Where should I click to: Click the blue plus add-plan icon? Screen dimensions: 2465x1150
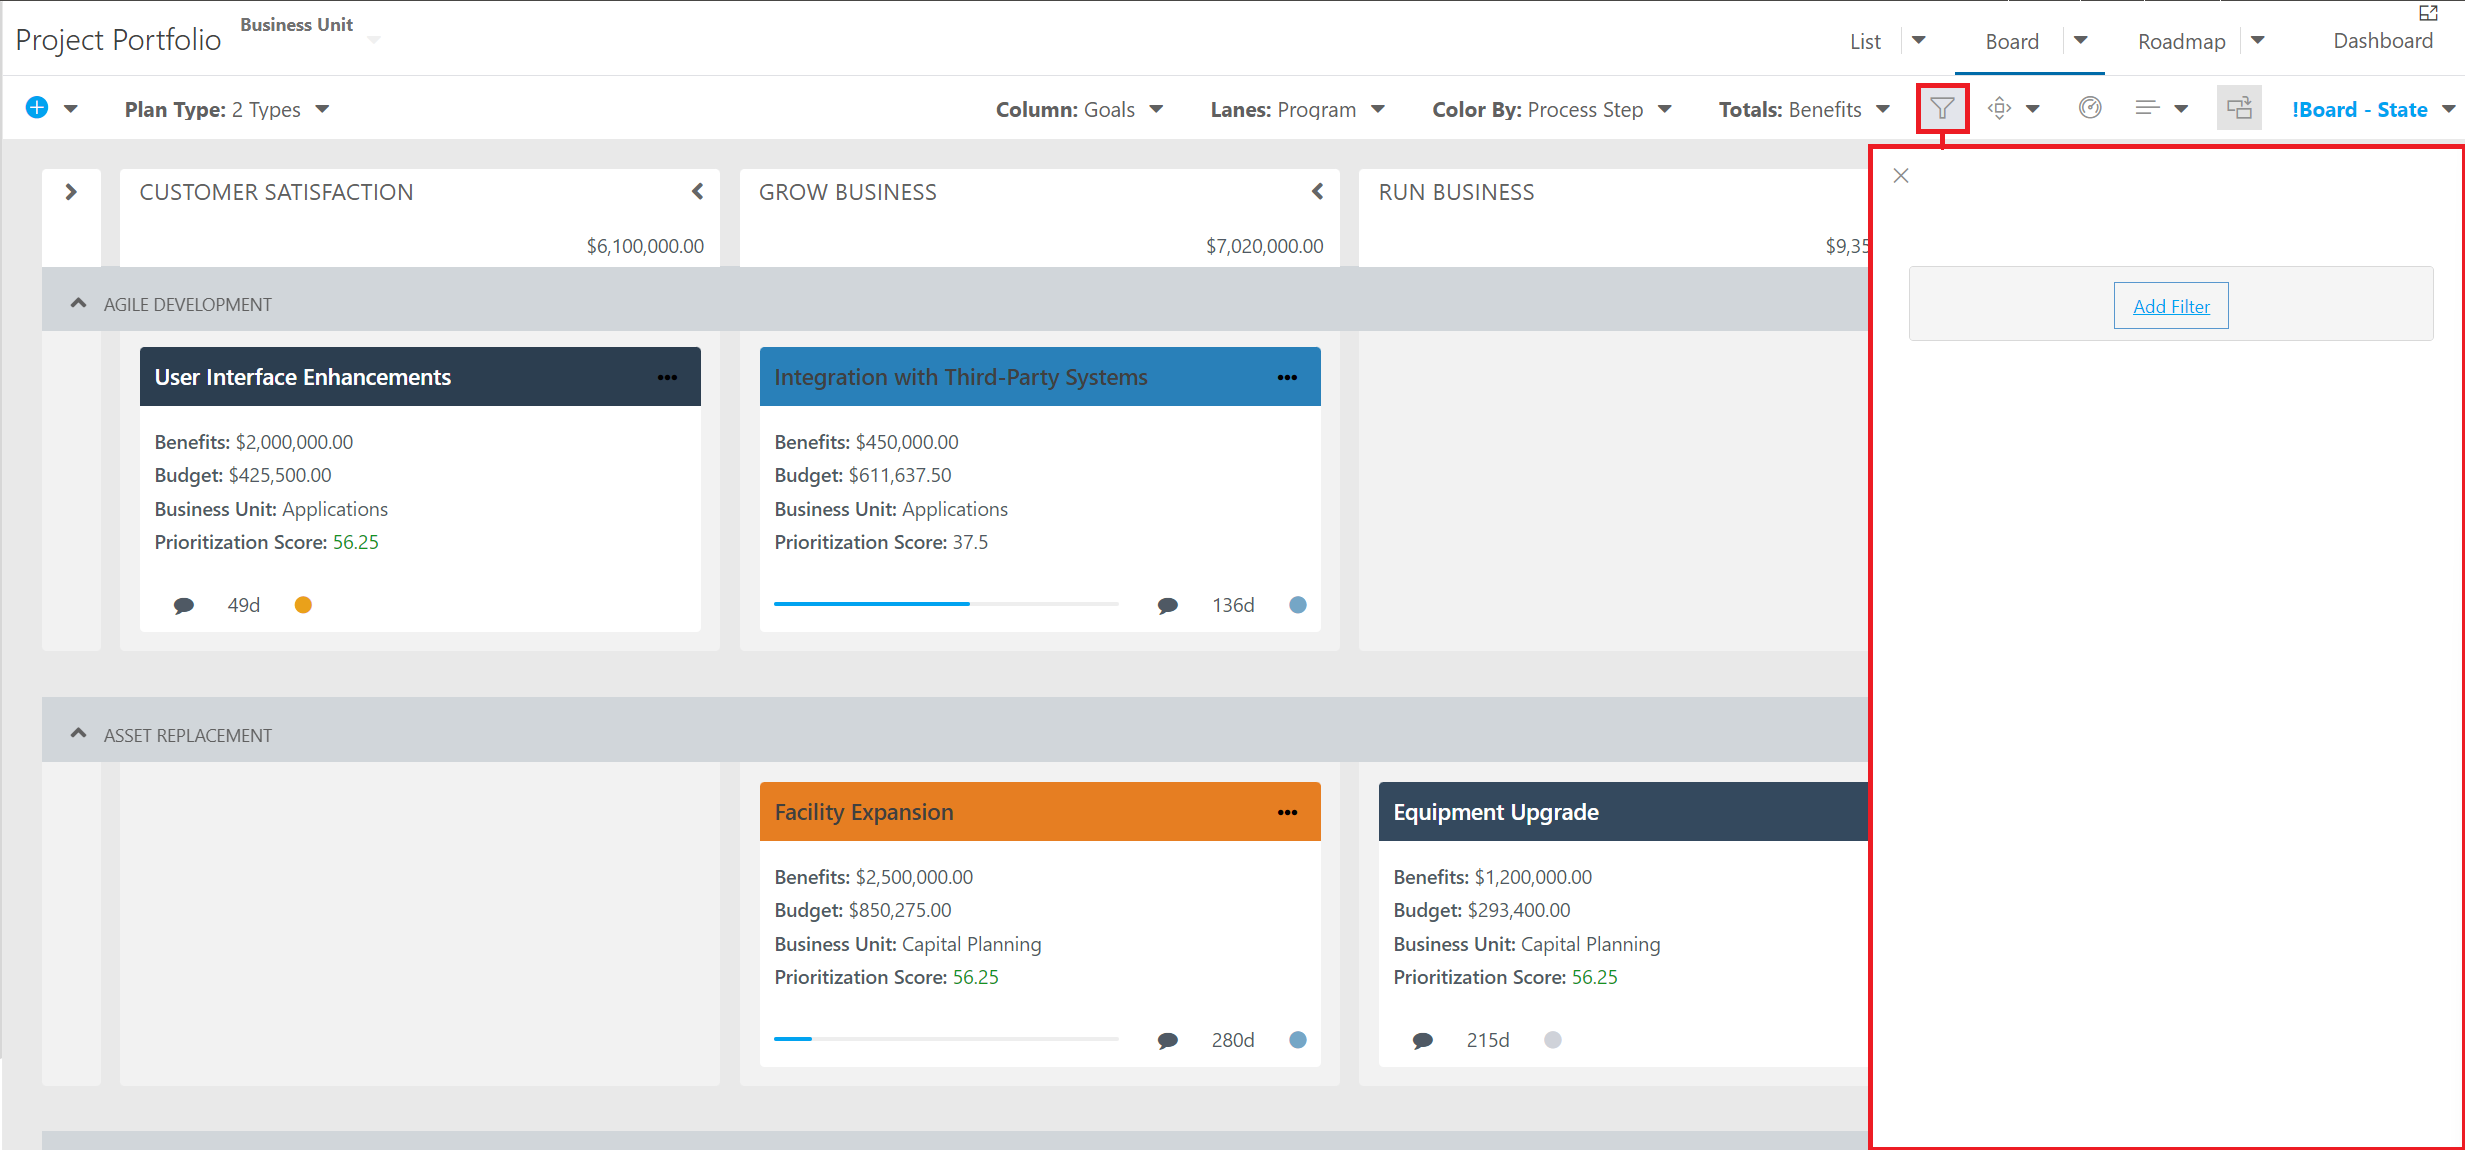(37, 108)
